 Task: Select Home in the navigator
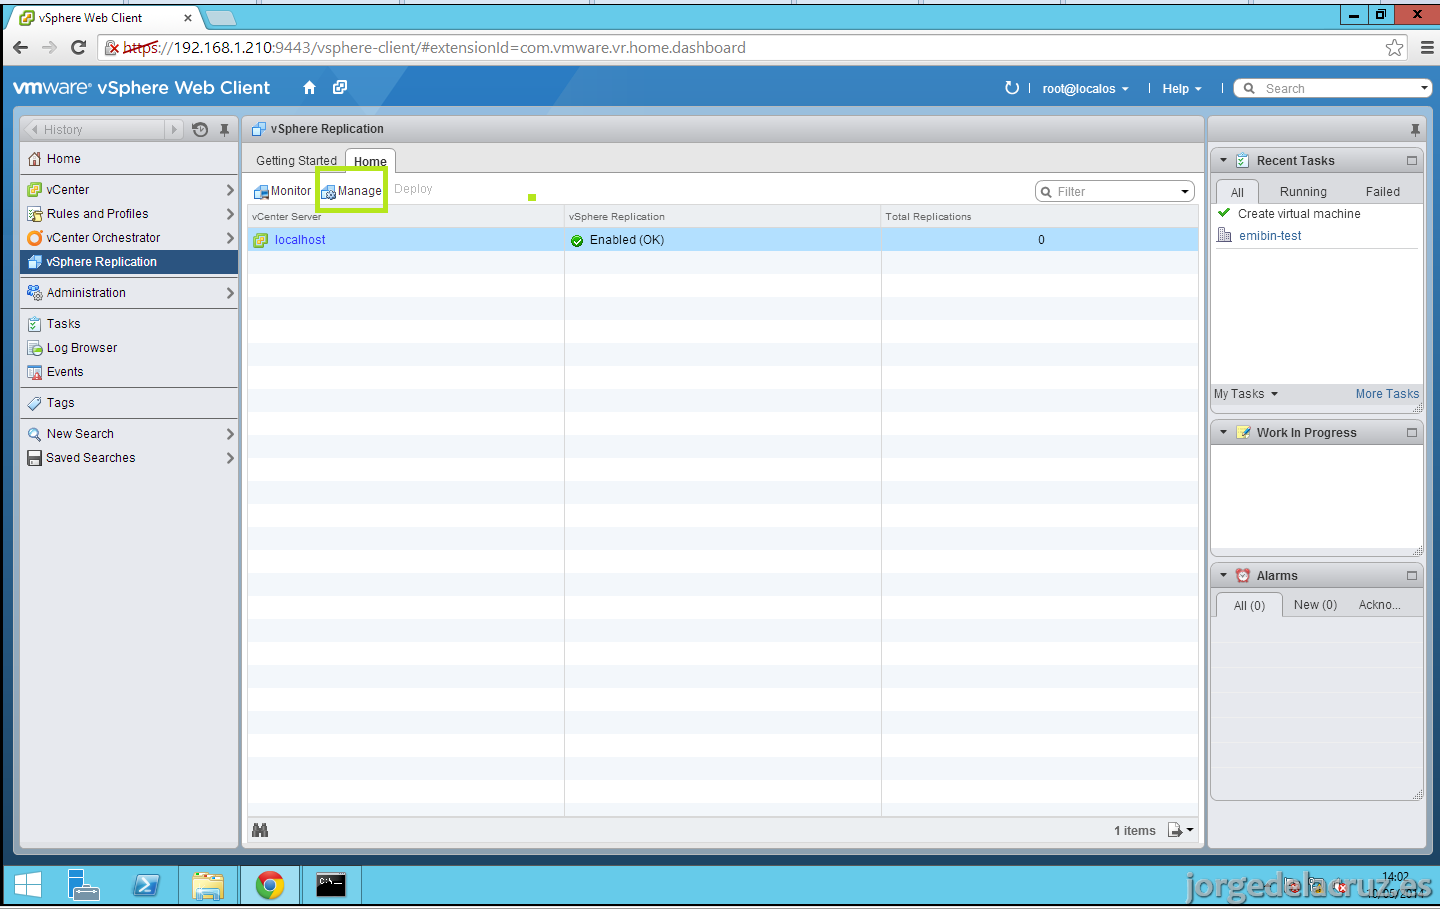(x=129, y=159)
